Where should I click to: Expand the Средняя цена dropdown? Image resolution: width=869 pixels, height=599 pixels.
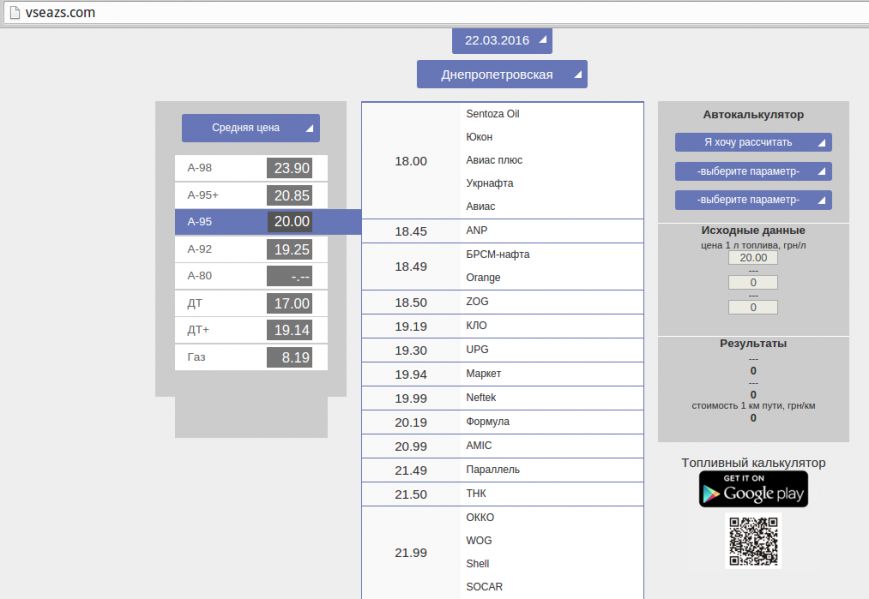[x=251, y=128]
